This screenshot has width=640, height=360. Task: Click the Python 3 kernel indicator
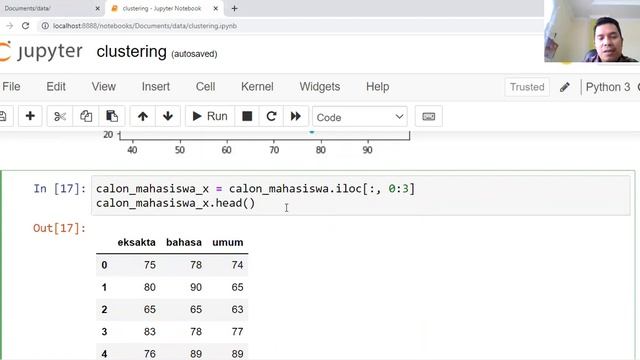tap(608, 87)
